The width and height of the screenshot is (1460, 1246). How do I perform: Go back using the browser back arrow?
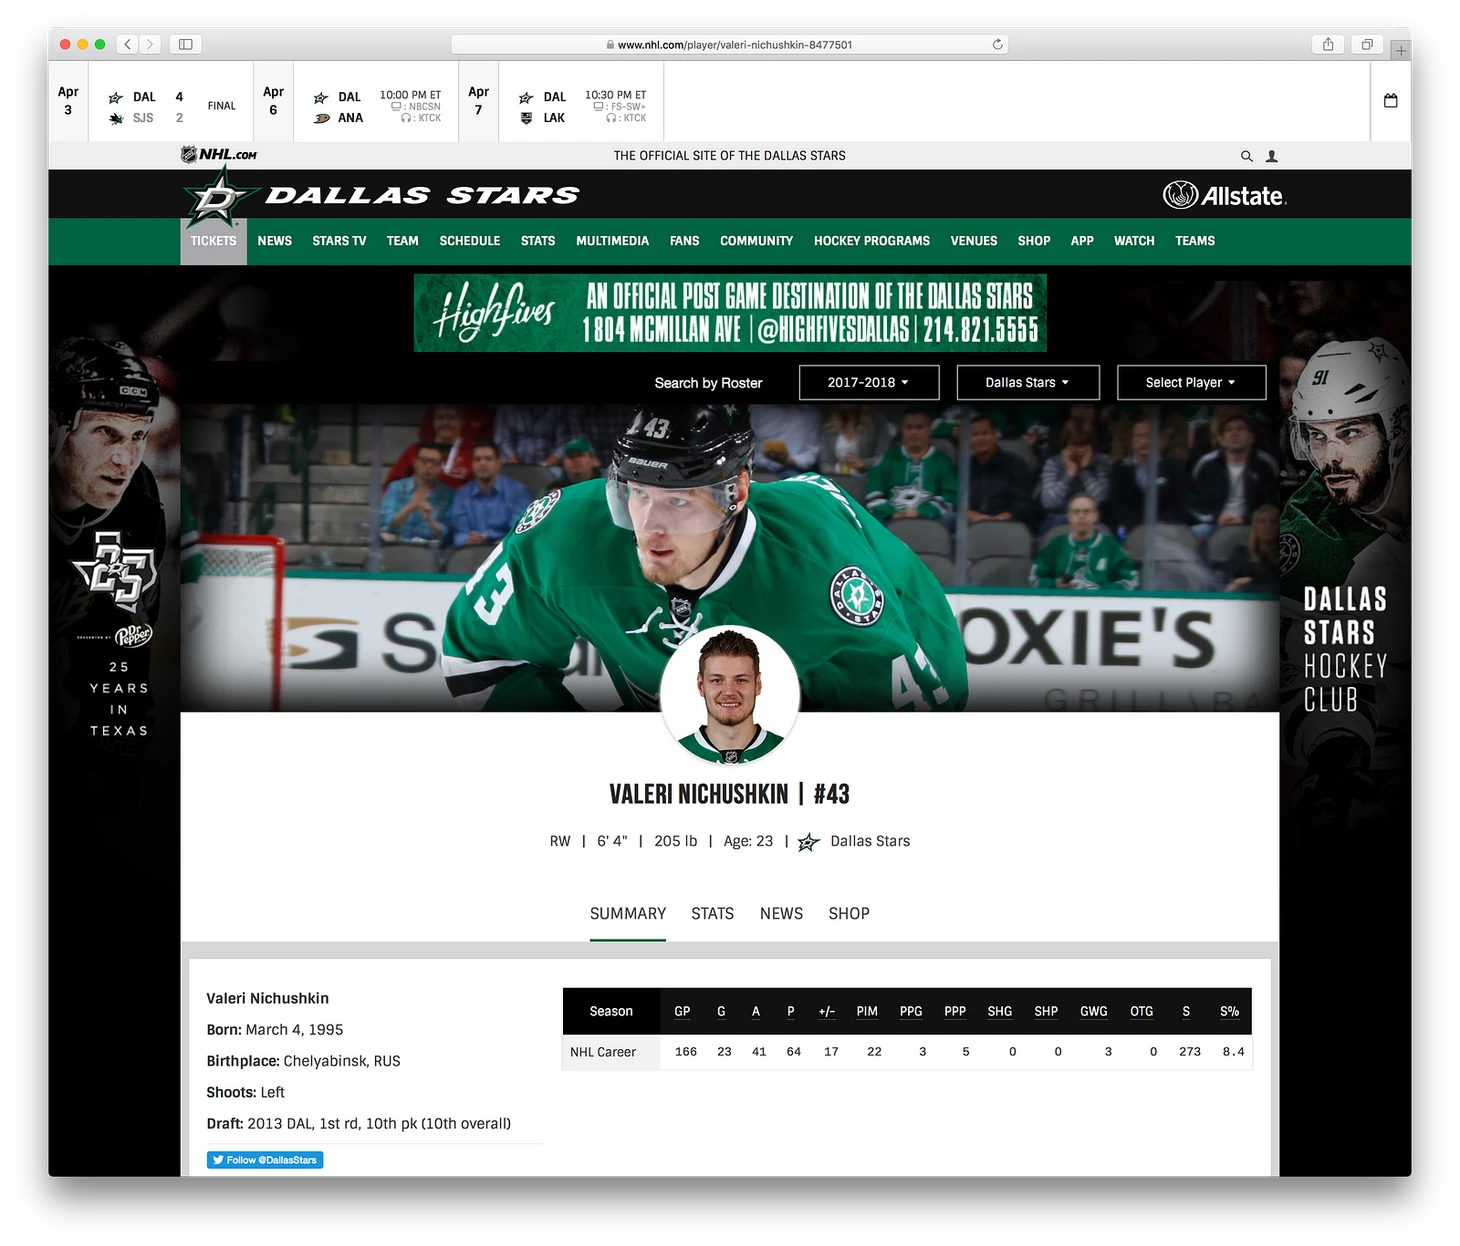tap(127, 44)
